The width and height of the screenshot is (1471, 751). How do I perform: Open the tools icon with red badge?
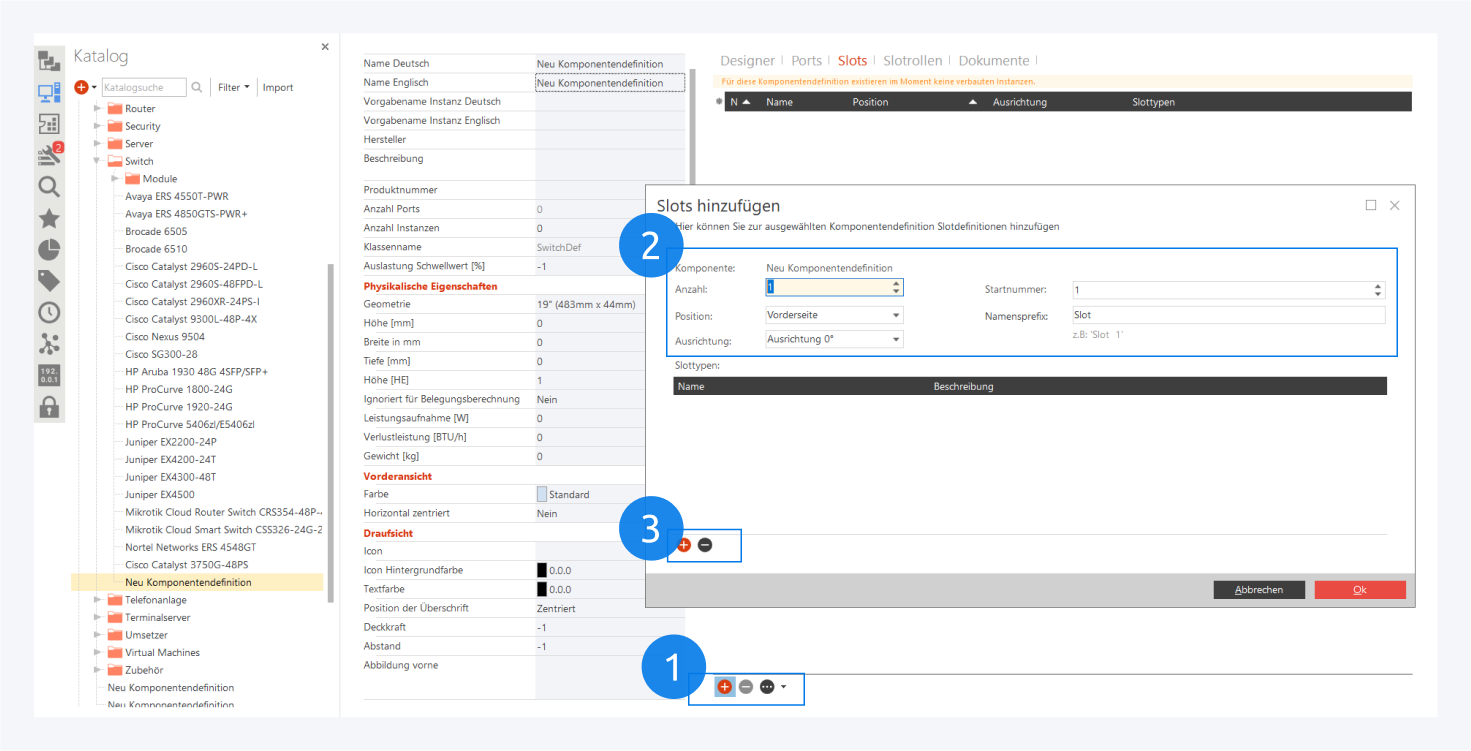tap(49, 155)
